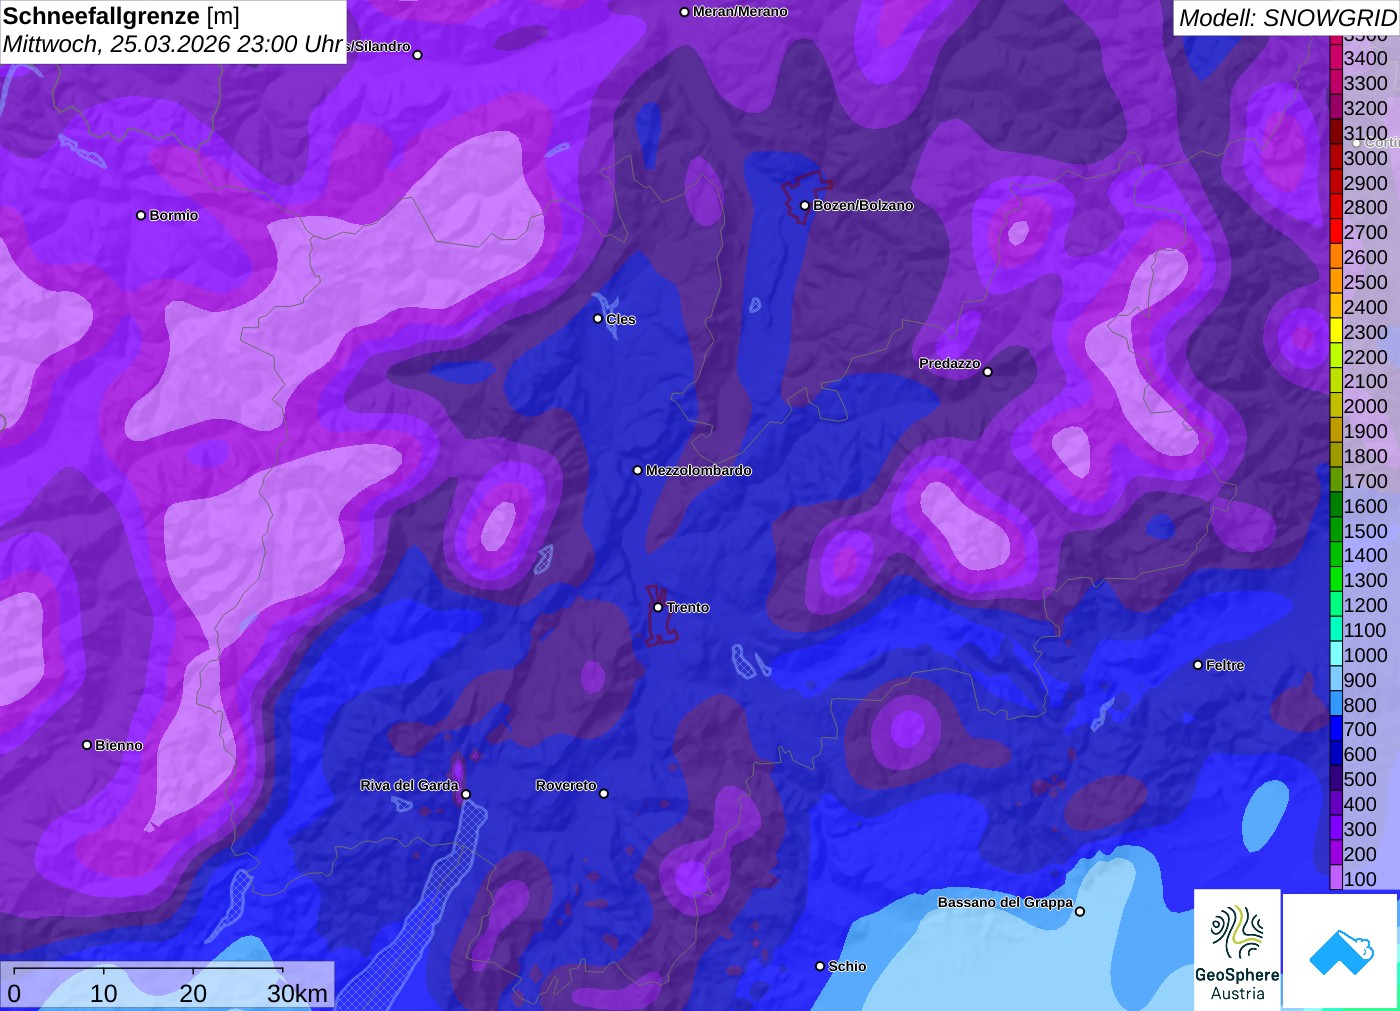This screenshot has width=1400, height=1011.
Task: Click the legend value 900
Action: coord(1360,680)
